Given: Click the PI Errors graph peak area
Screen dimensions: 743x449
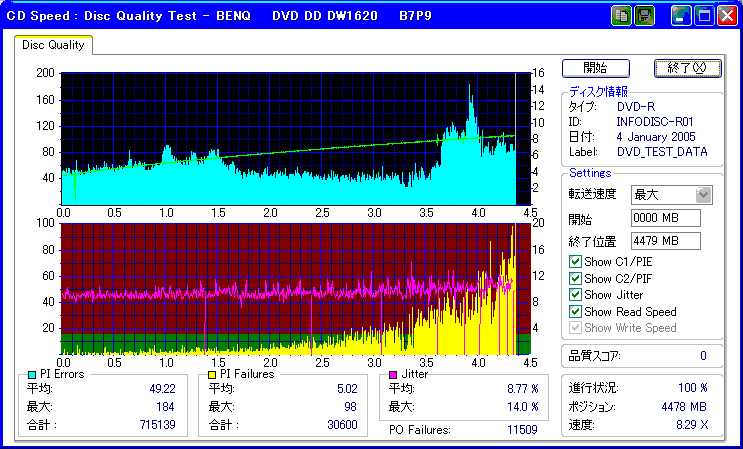Looking at the screenshot, I should coord(470,109).
